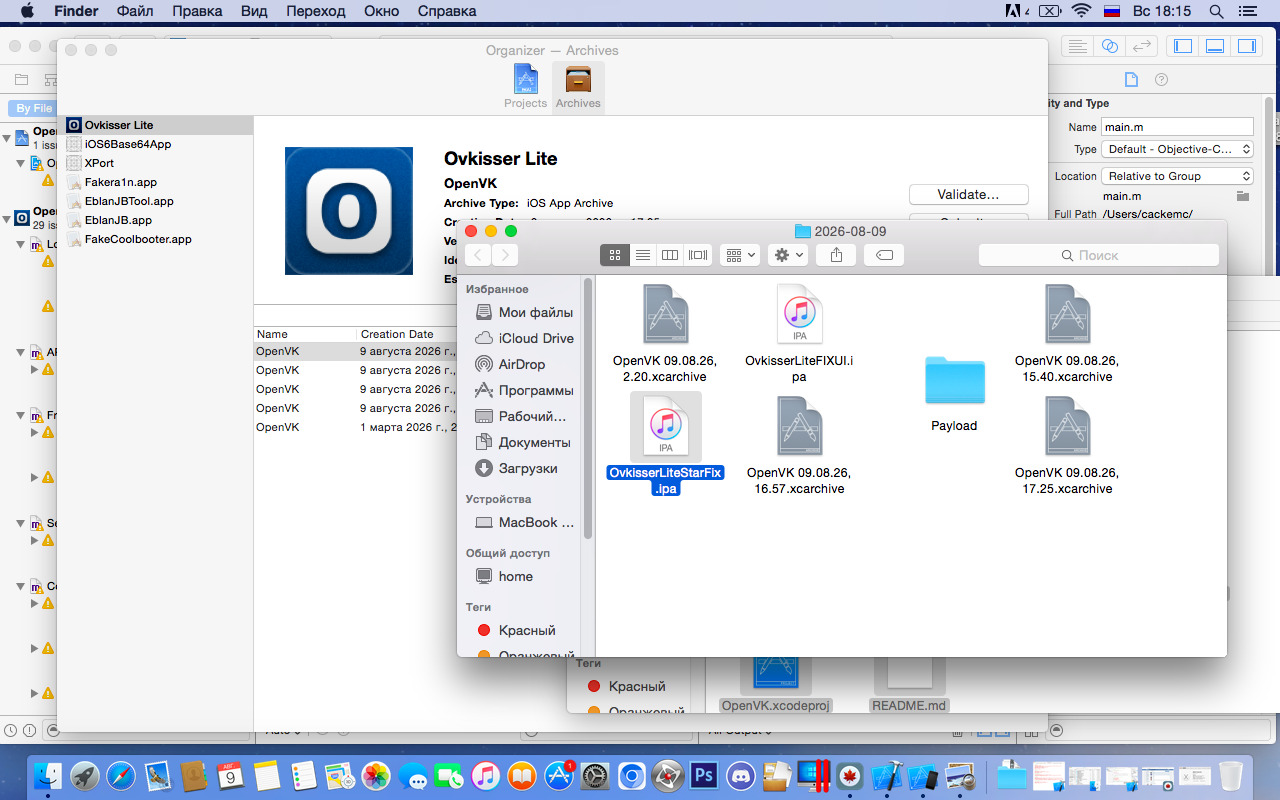Edit the Name field containing main.m
Screen dimensions: 1280x800
[1177, 127]
